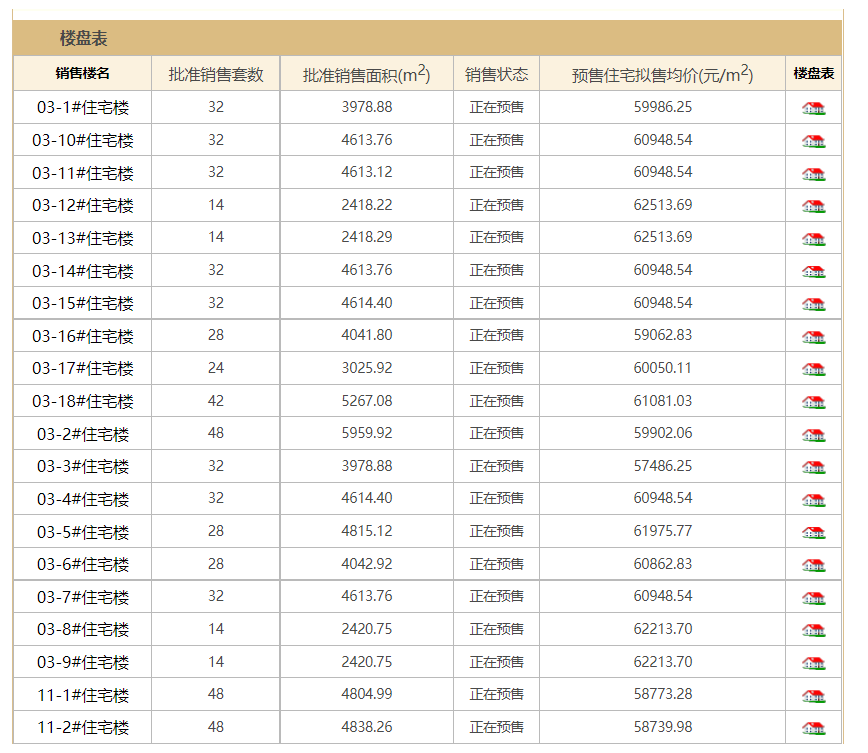868x753 pixels.
Task: Open house icon for 03-17#住宅楼
Action: 813,369
